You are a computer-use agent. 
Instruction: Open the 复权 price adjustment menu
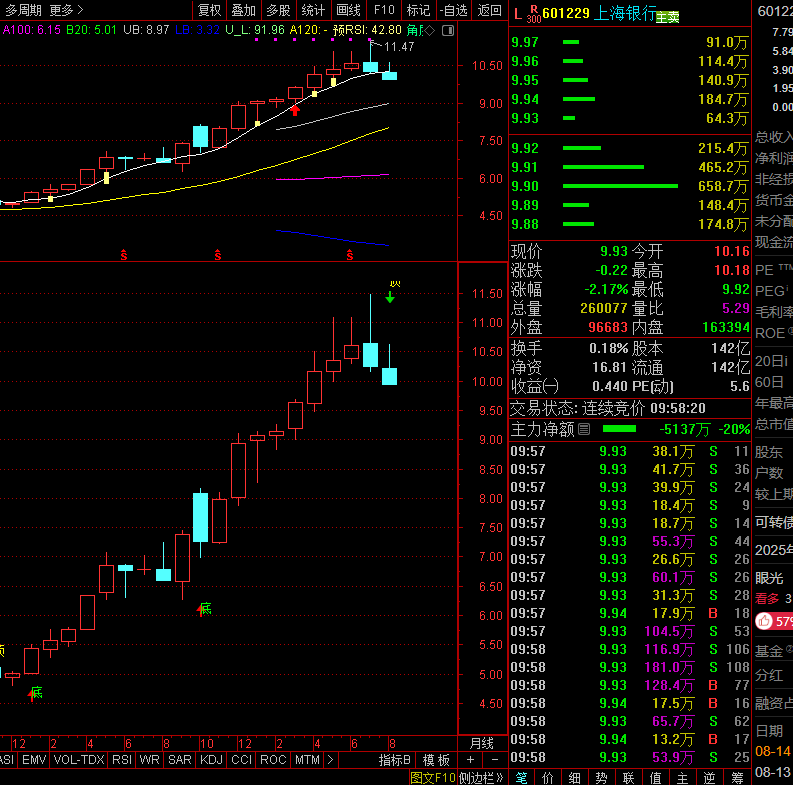click(209, 10)
